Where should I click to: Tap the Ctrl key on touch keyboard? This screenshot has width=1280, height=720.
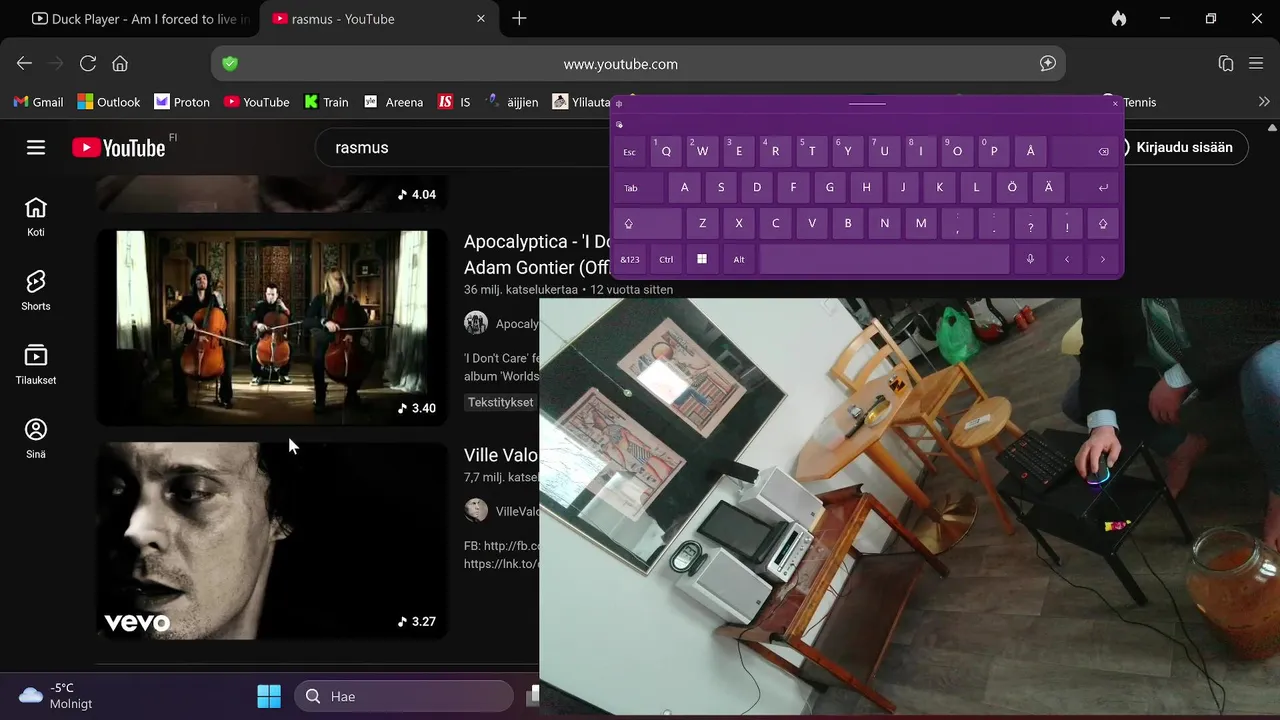pyautogui.click(x=666, y=259)
